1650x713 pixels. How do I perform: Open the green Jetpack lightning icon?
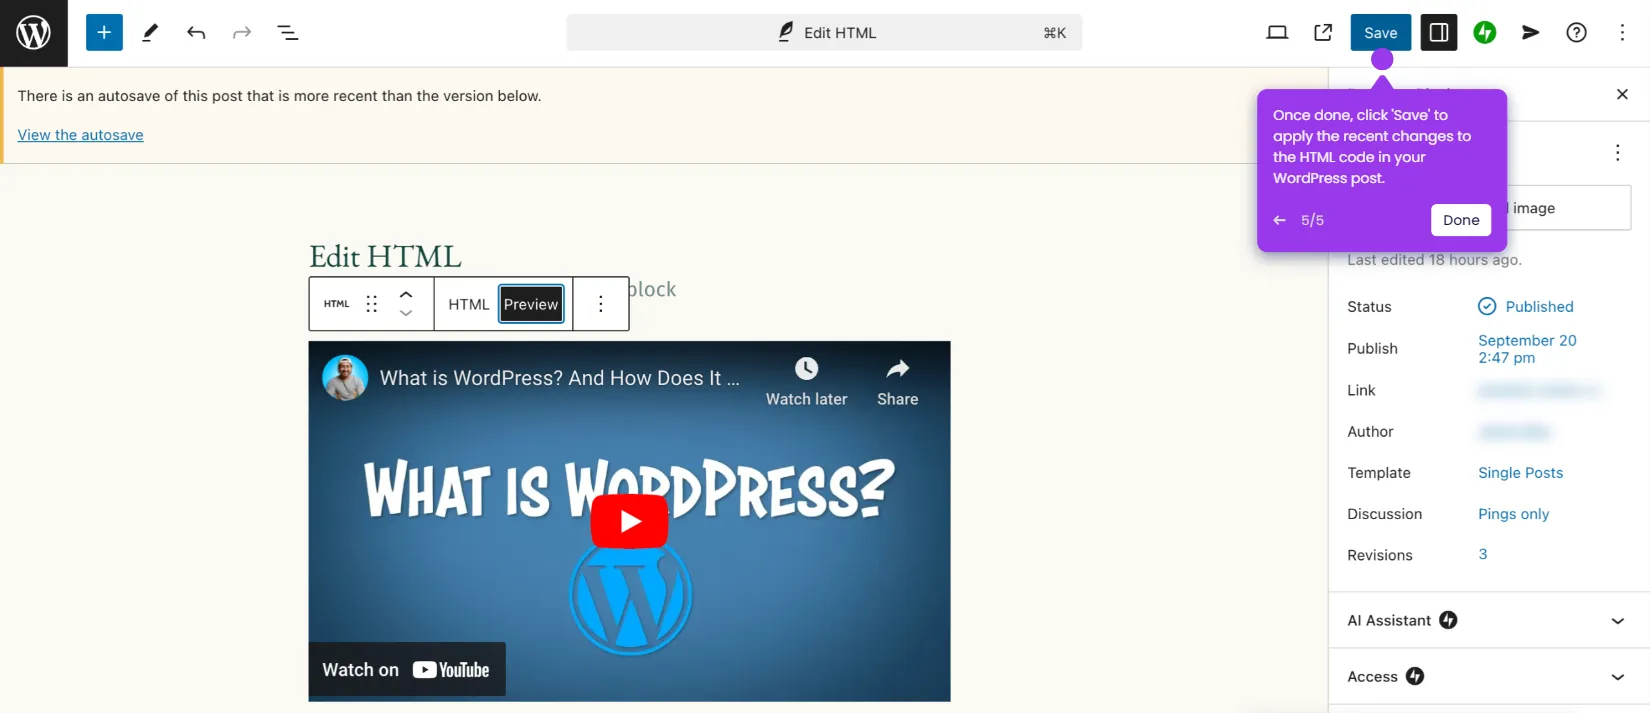click(x=1485, y=33)
